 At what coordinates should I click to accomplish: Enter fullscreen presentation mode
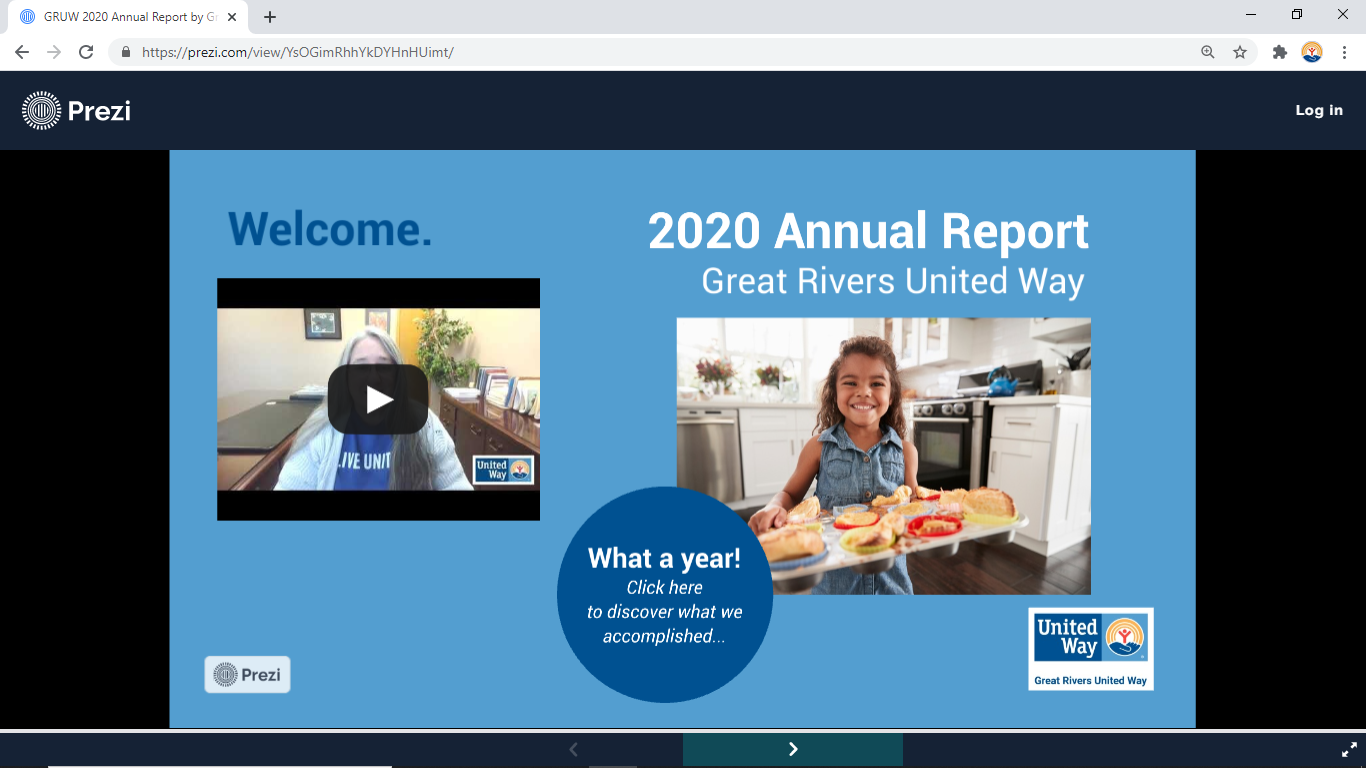[x=1349, y=749]
